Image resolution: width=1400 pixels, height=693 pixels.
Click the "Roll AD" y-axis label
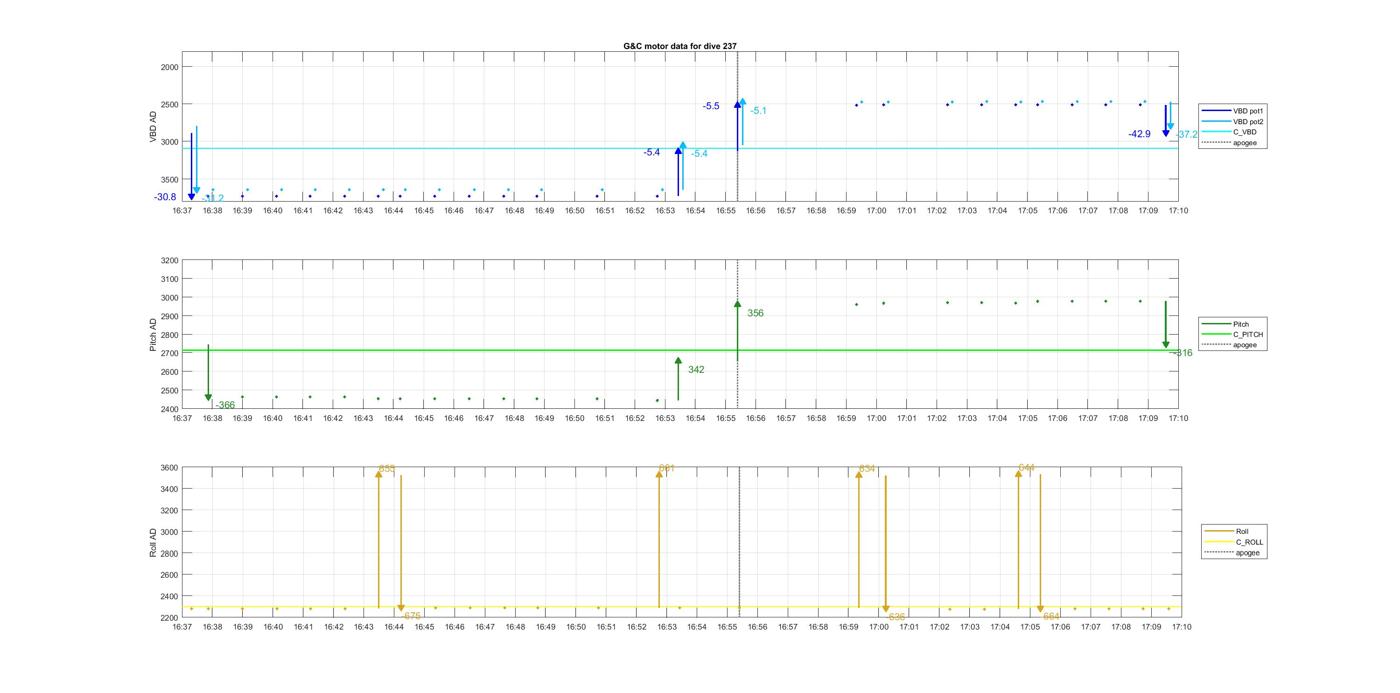(x=154, y=542)
